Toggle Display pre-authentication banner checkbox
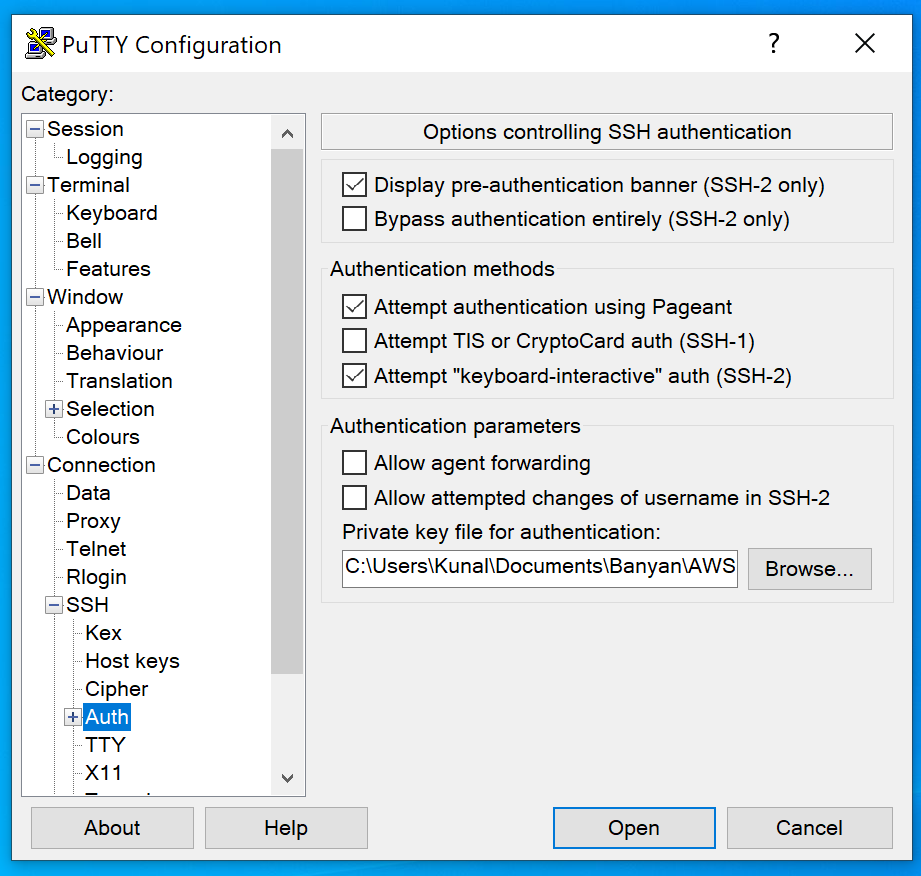This screenshot has height=876, width=921. click(x=354, y=185)
